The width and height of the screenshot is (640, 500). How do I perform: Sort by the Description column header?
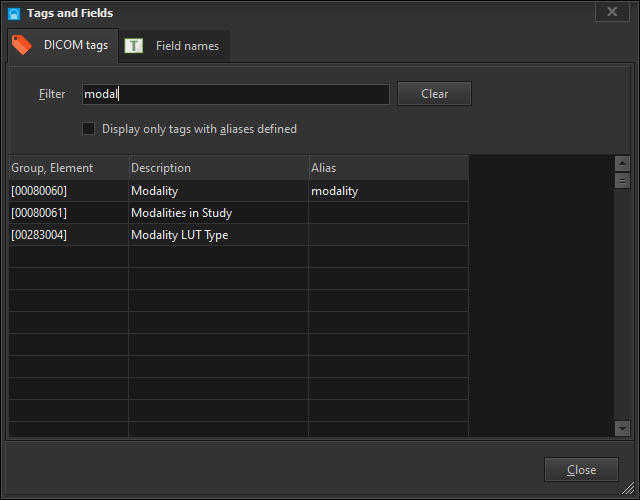(218, 168)
